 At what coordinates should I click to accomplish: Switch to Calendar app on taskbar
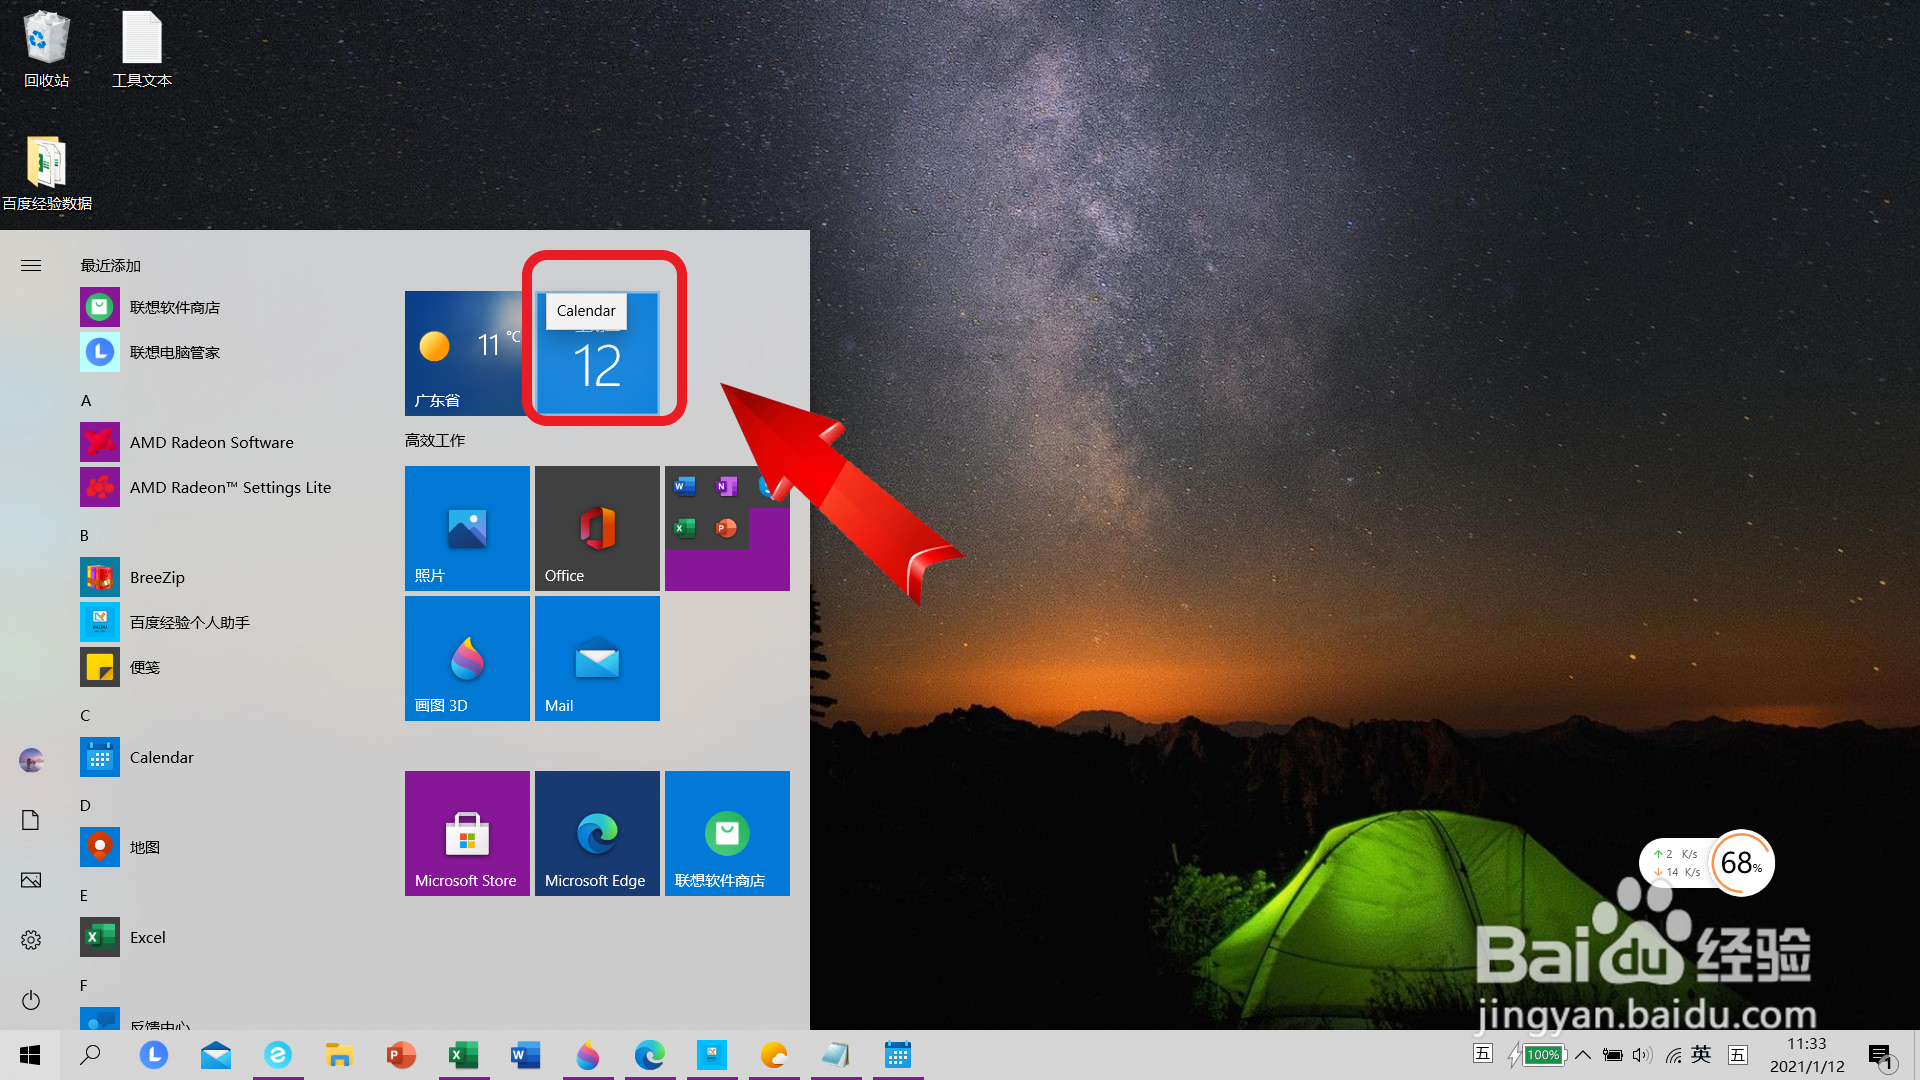tap(898, 1055)
